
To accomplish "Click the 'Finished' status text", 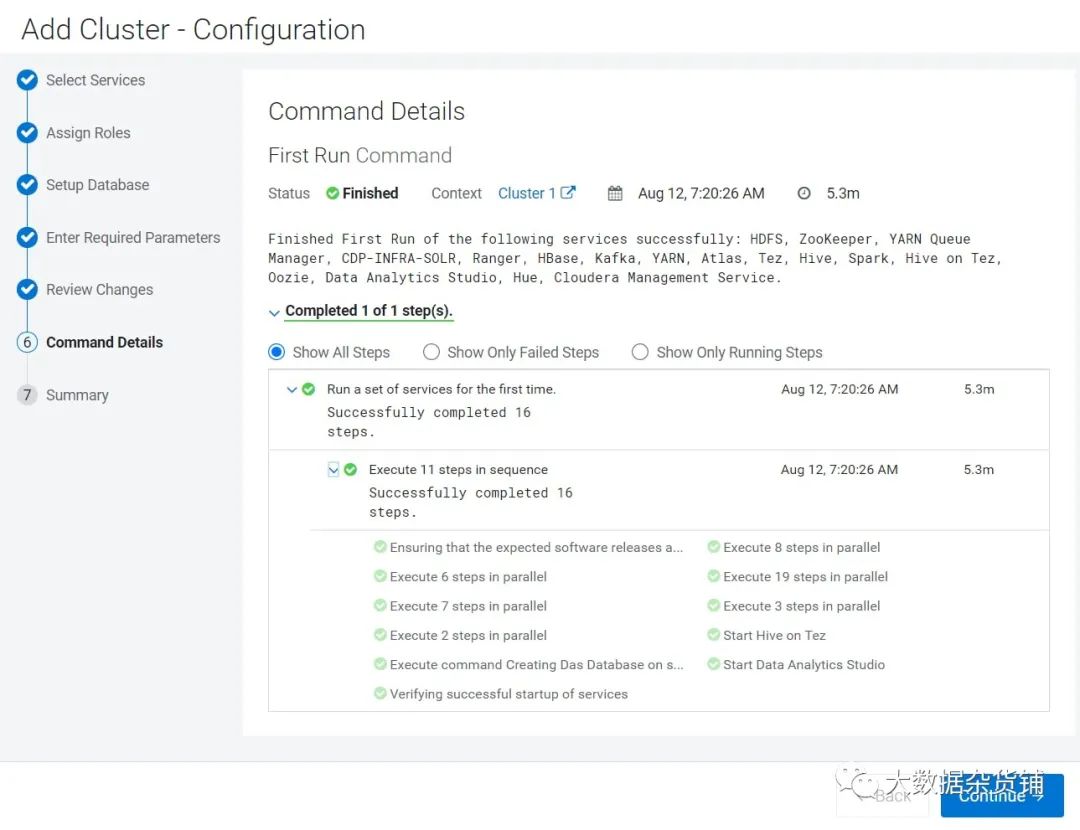I will point(371,194).
